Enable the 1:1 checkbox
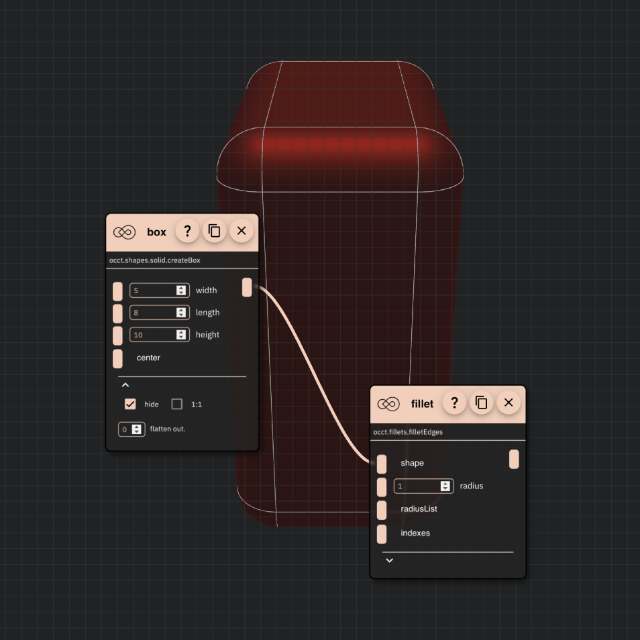The height and width of the screenshot is (640, 640). tap(177, 404)
